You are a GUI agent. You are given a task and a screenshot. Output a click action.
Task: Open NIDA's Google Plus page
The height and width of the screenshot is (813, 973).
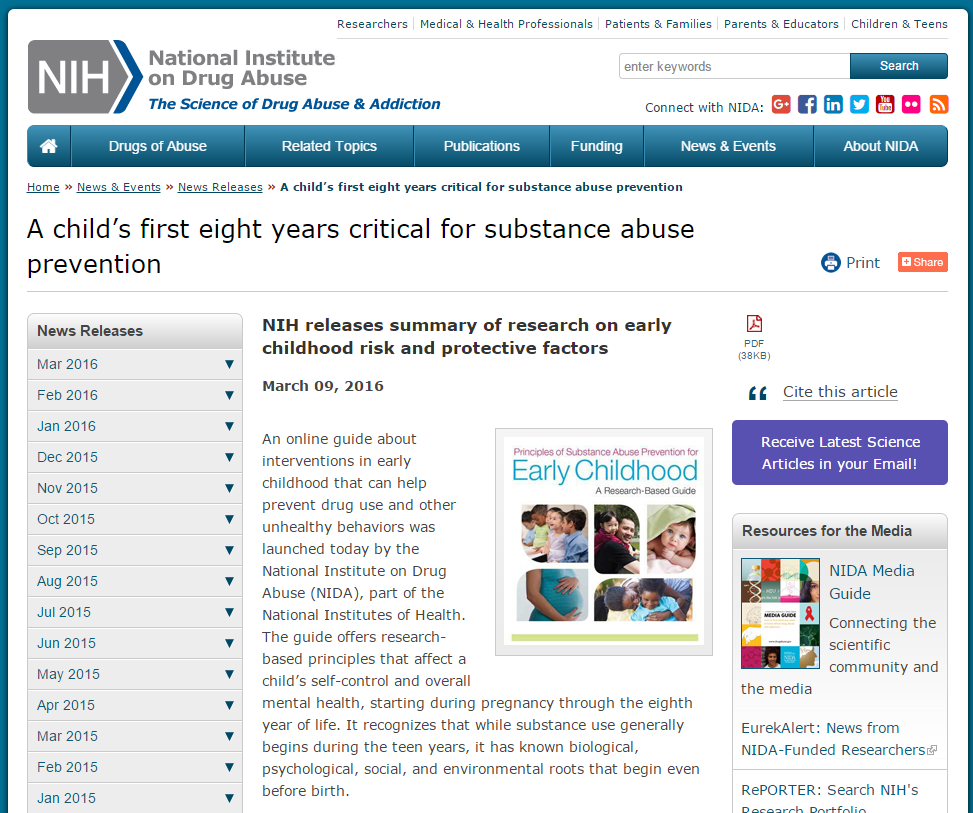tap(781, 104)
